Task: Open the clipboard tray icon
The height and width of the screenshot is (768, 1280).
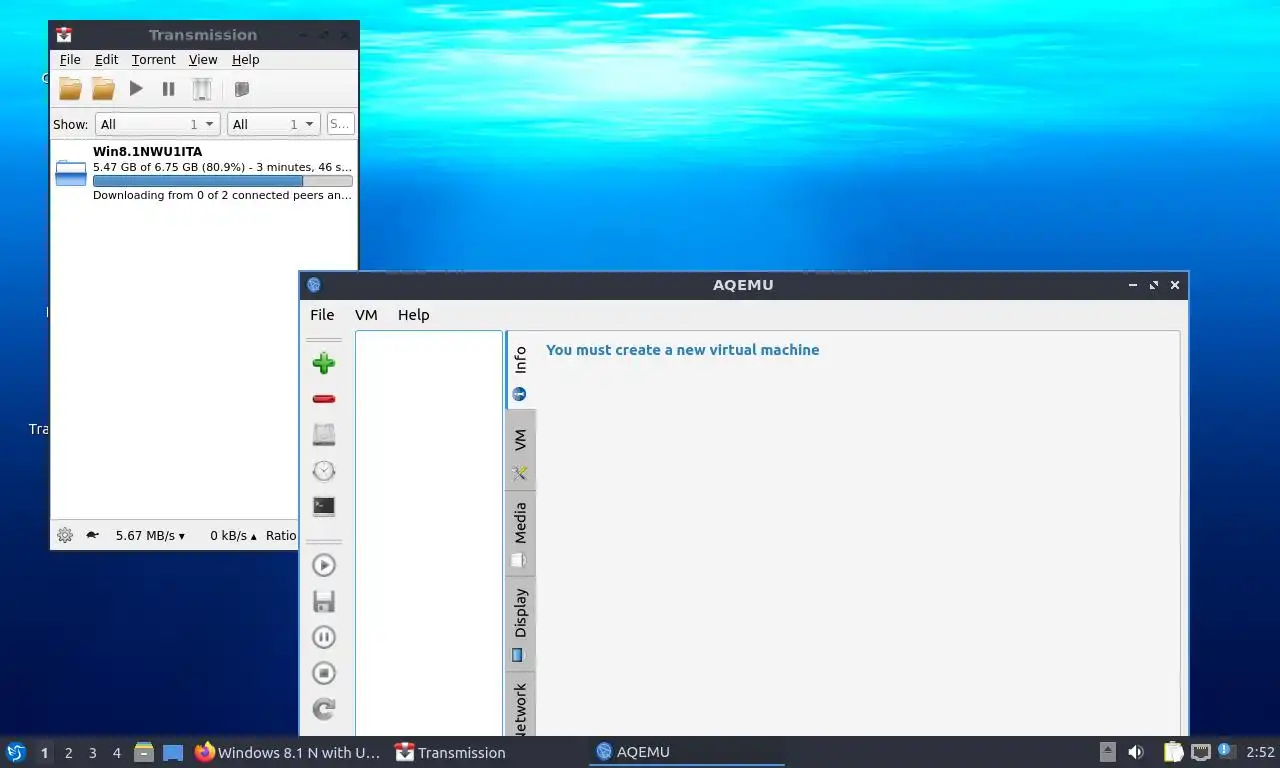Action: click(1174, 752)
